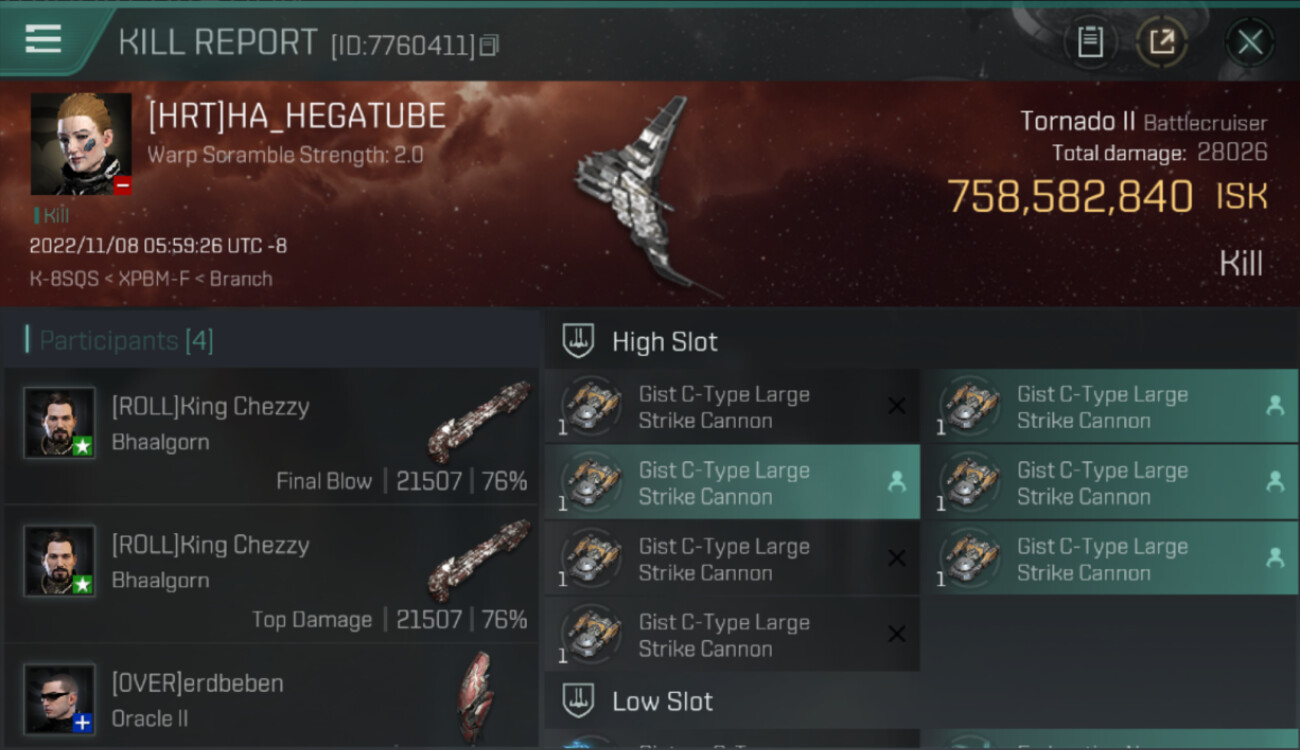Select top-right dropped Gist C-Type Strike Cannon
The width and height of the screenshot is (1300, 750).
tap(1111, 406)
